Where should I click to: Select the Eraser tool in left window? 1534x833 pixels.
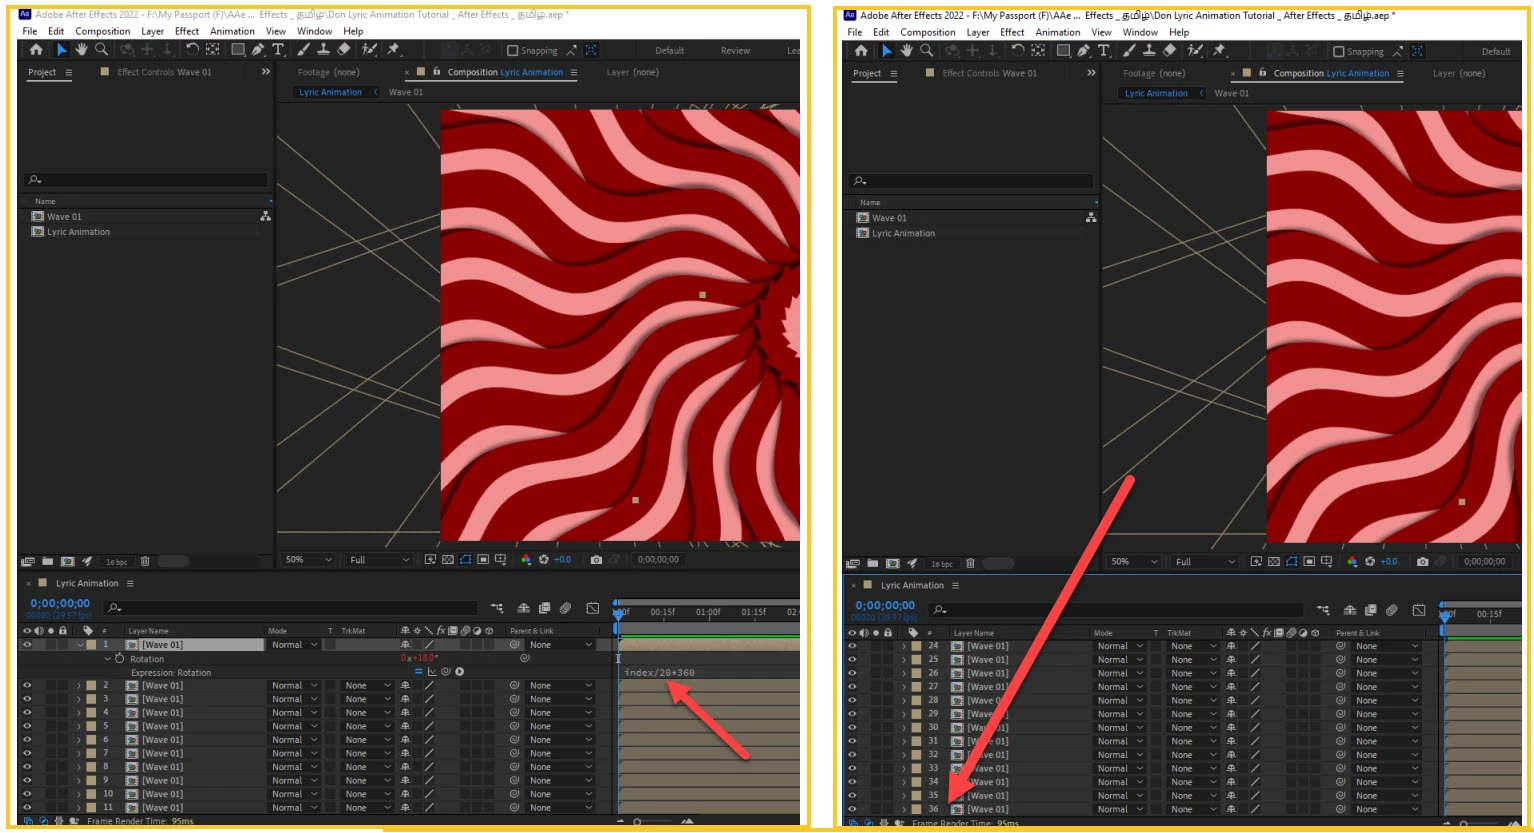[x=344, y=49]
